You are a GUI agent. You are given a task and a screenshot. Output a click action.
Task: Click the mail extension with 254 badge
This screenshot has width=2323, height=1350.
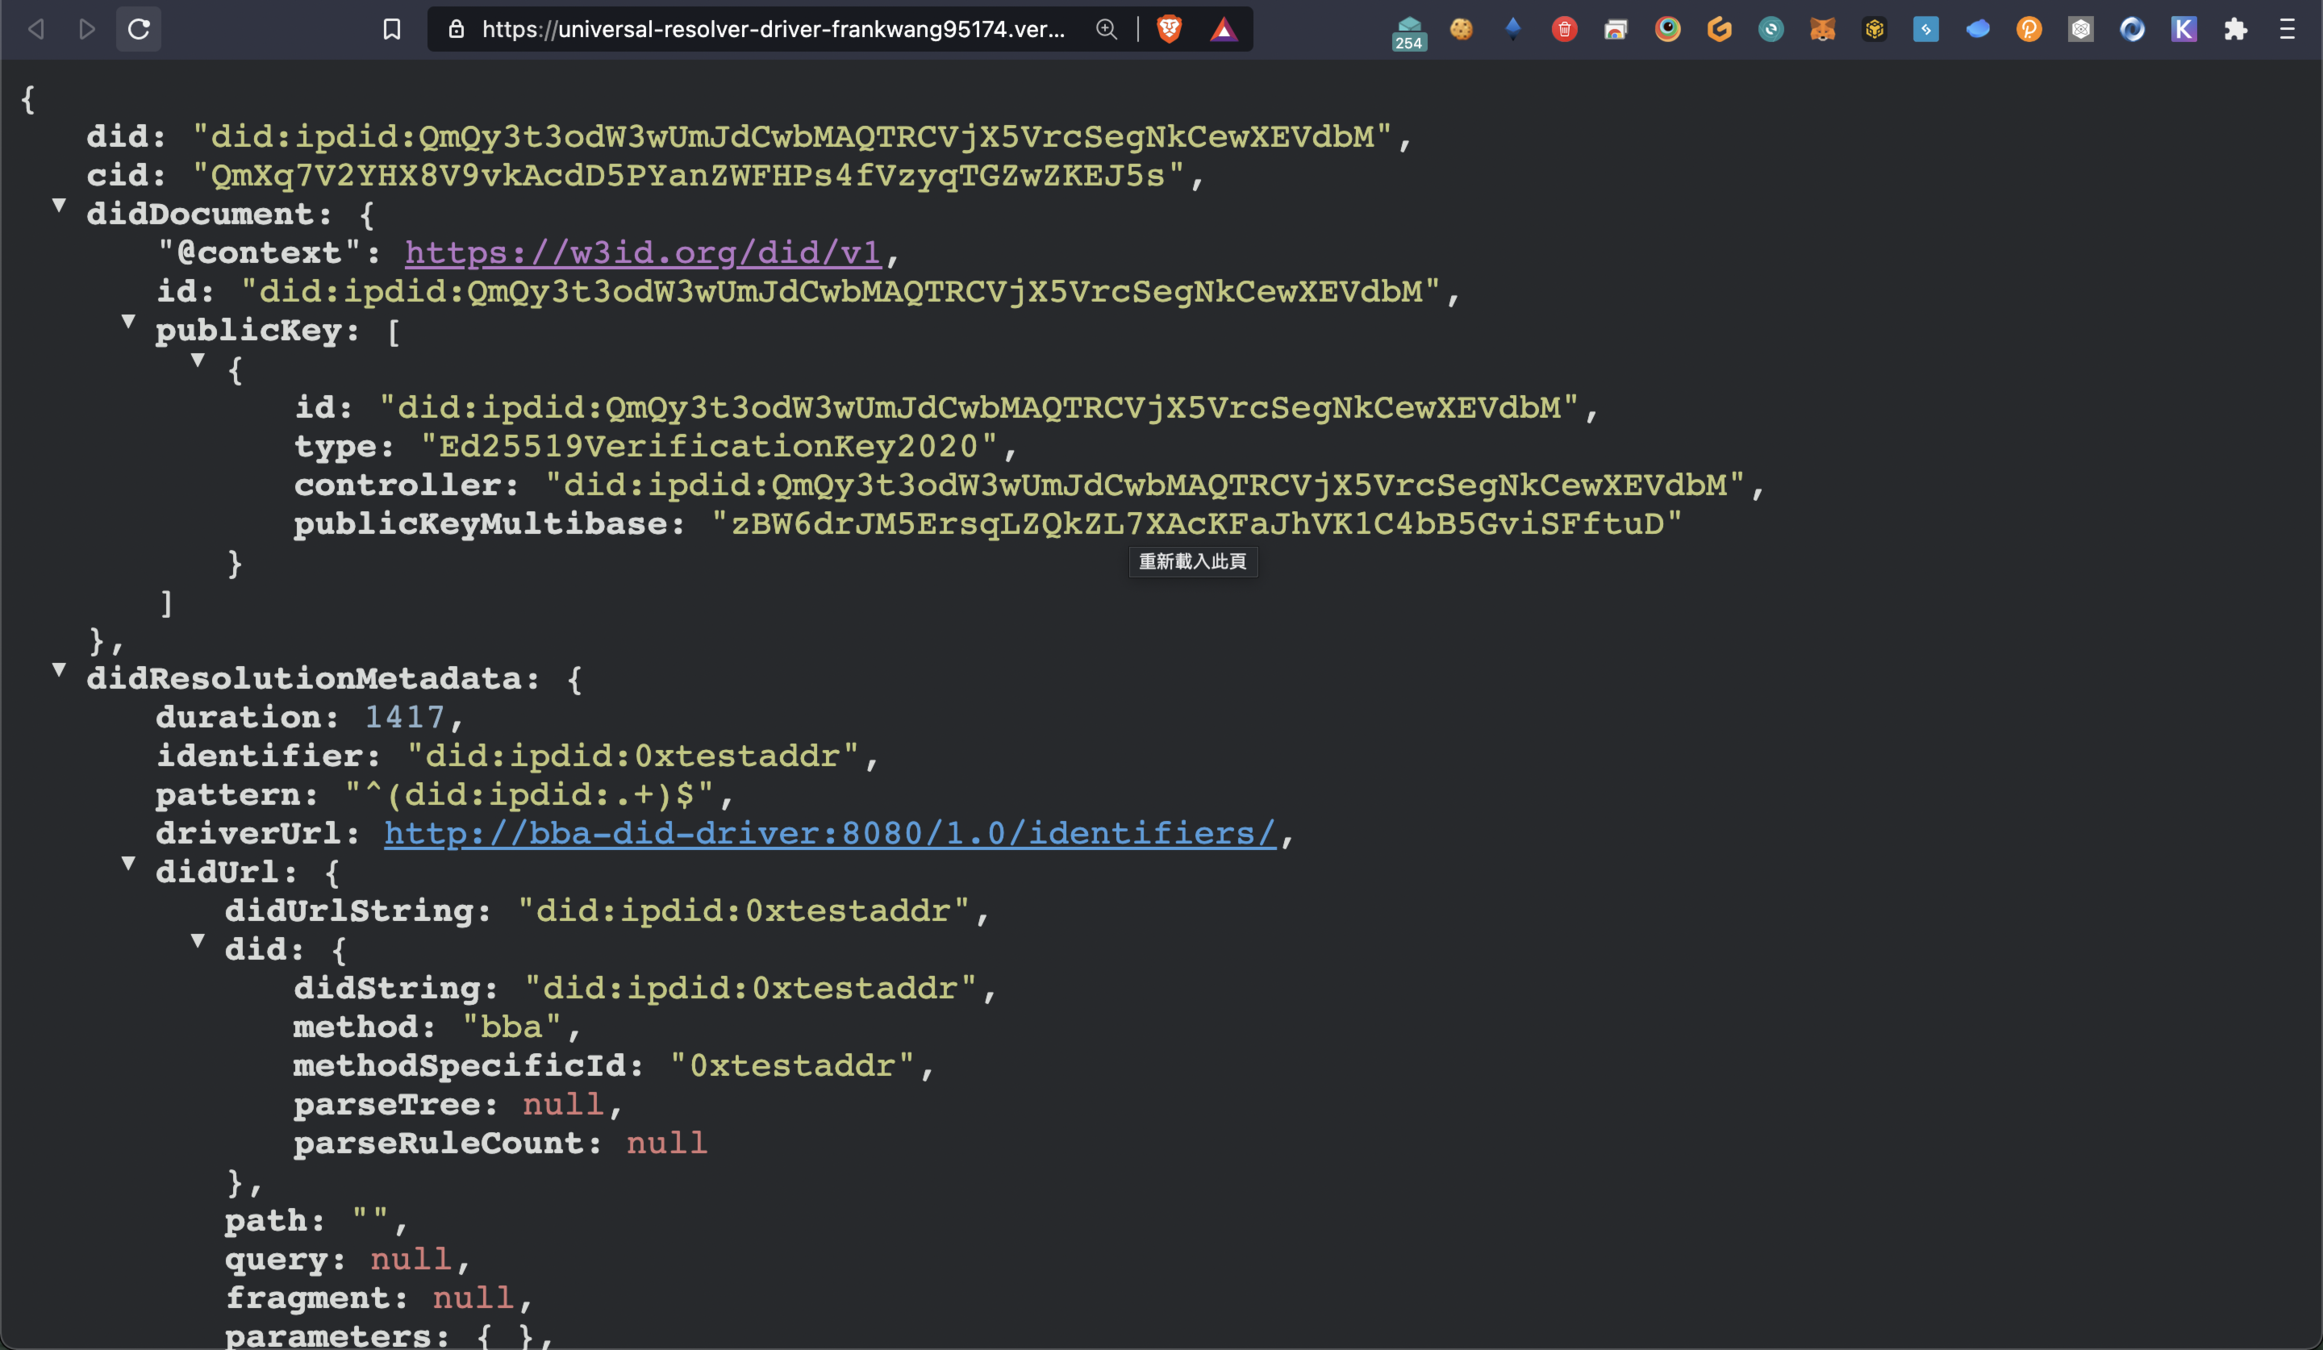coord(1408,31)
